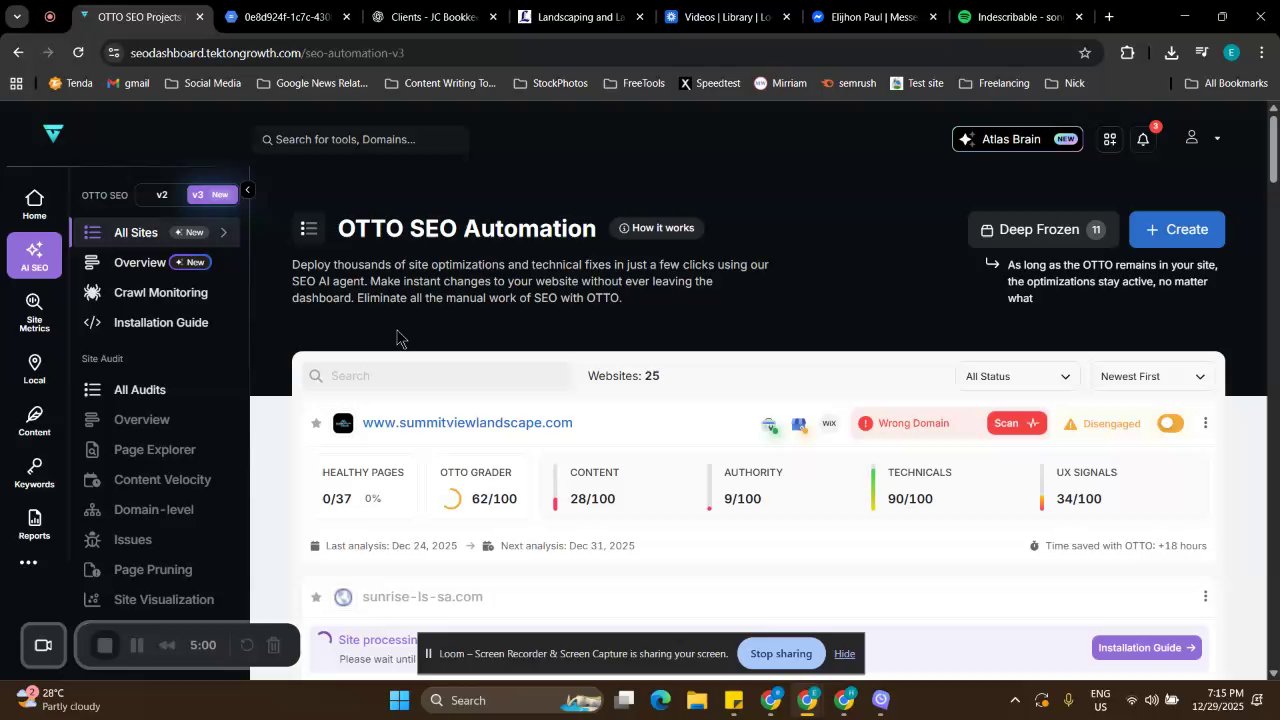Image resolution: width=1280 pixels, height=720 pixels.
Task: Open the Local sidebar section
Action: click(x=34, y=369)
